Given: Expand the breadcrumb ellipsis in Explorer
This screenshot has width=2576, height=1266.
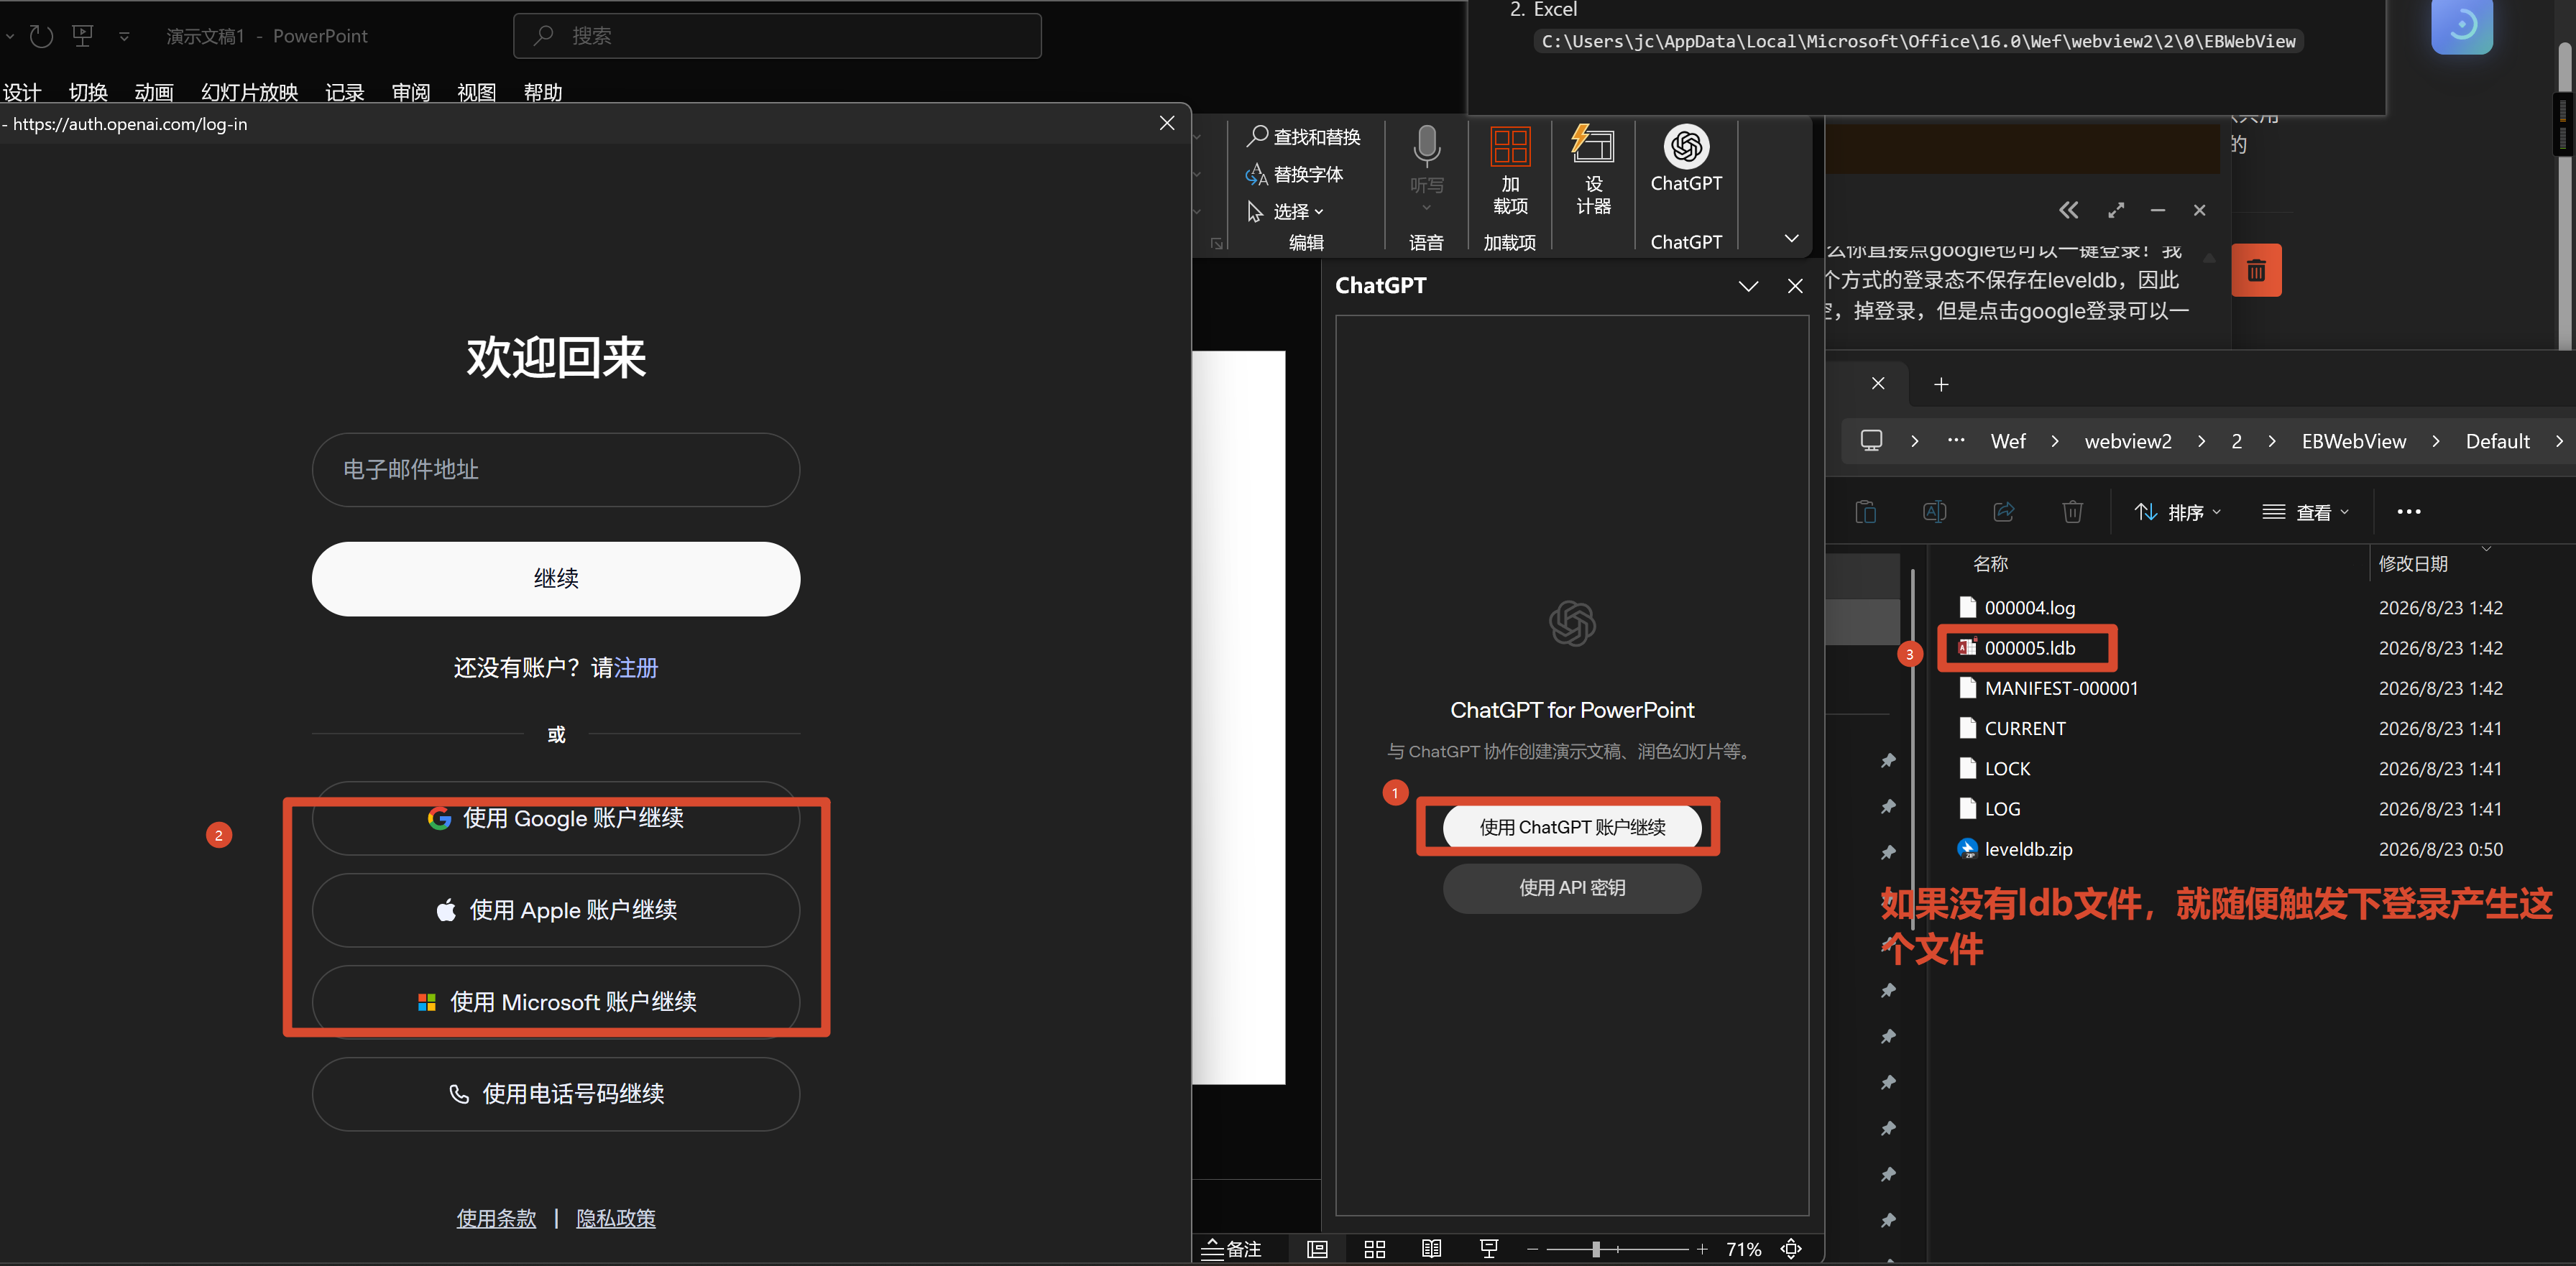Looking at the screenshot, I should (1956, 441).
